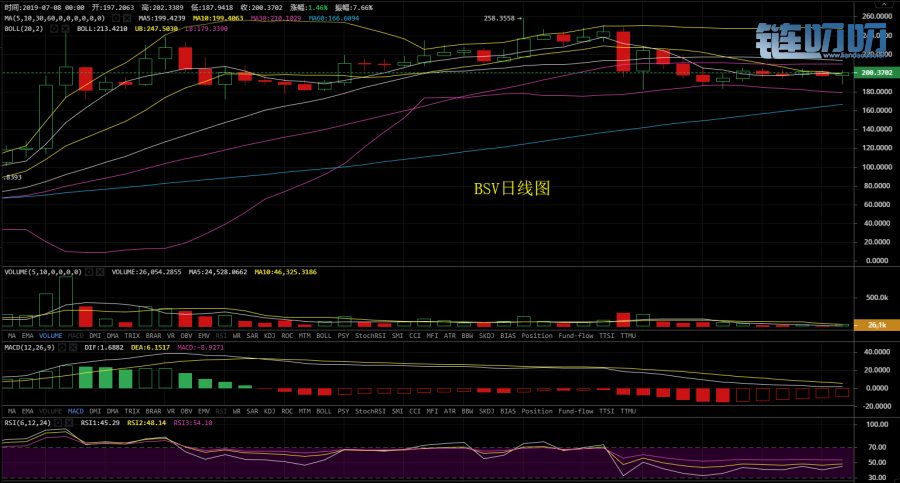Image resolution: width=900 pixels, height=483 pixels.
Task: Select TRIX tab in the volume panel's indicator row
Action: click(132, 336)
